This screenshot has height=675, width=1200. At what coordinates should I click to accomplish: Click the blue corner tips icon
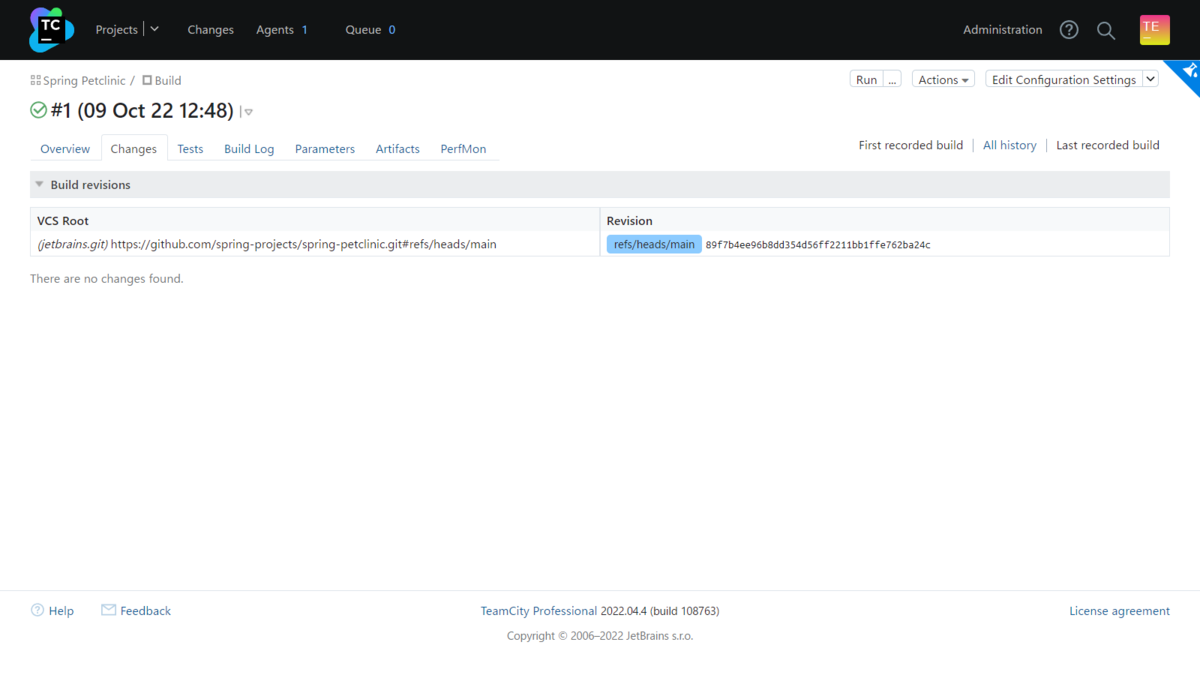[1188, 72]
